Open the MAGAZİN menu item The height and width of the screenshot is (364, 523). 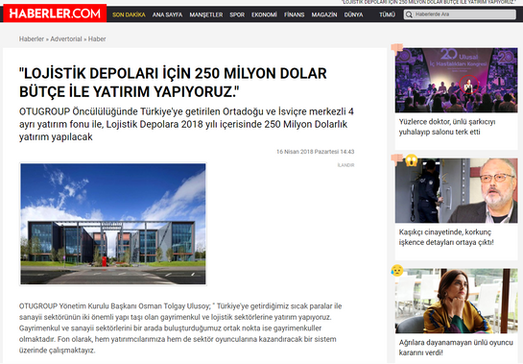pyautogui.click(x=324, y=15)
